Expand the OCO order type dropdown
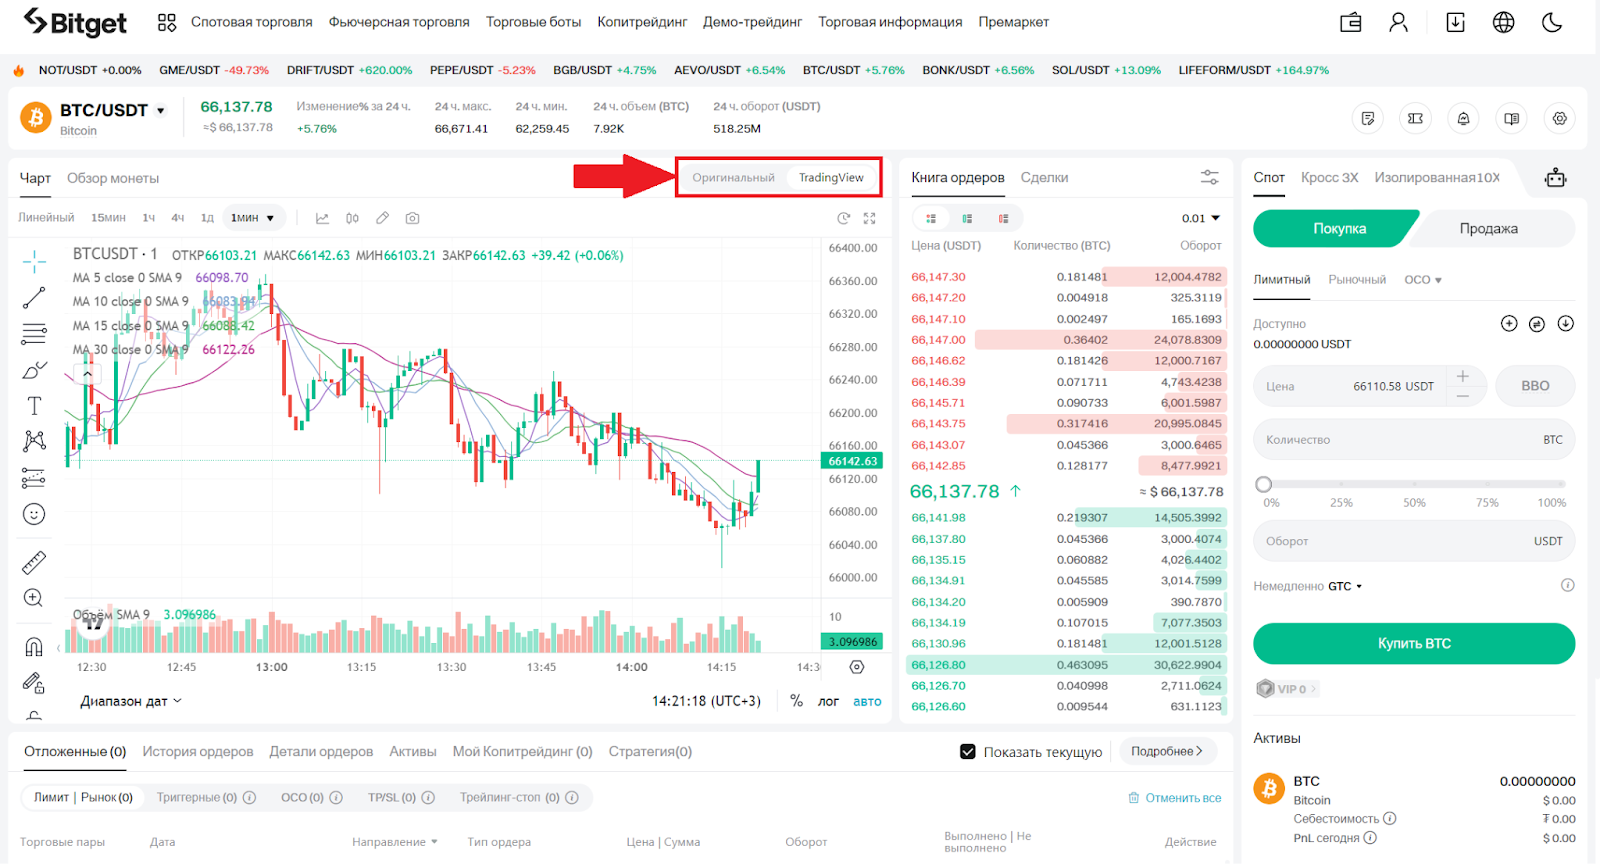The image size is (1600, 864). click(1422, 280)
